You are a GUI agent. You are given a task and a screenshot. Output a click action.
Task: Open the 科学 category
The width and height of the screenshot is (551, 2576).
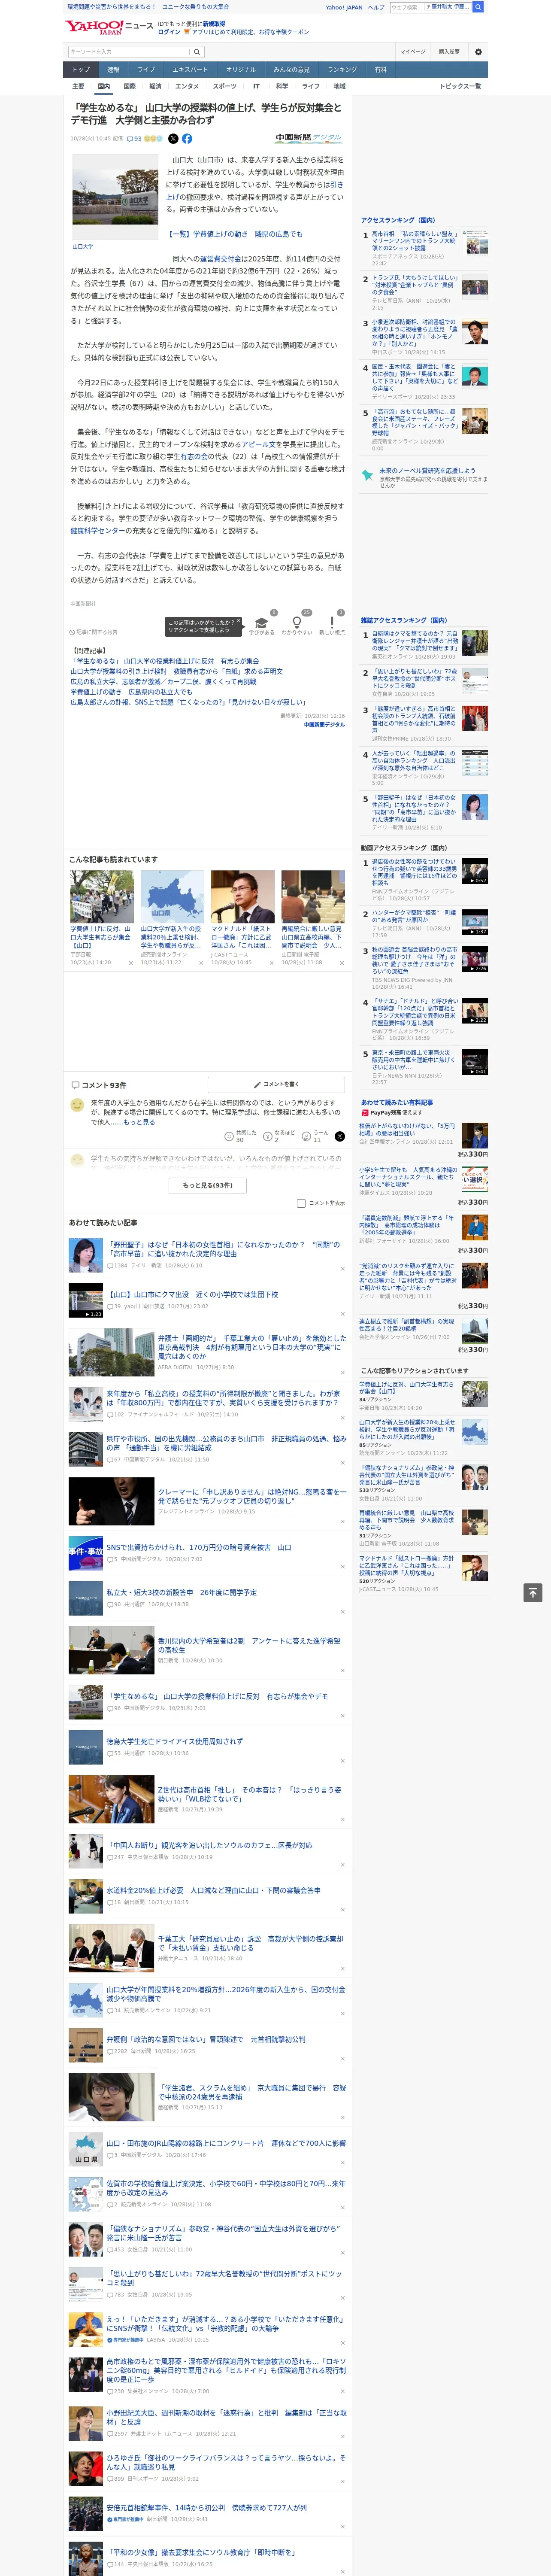[x=282, y=86]
